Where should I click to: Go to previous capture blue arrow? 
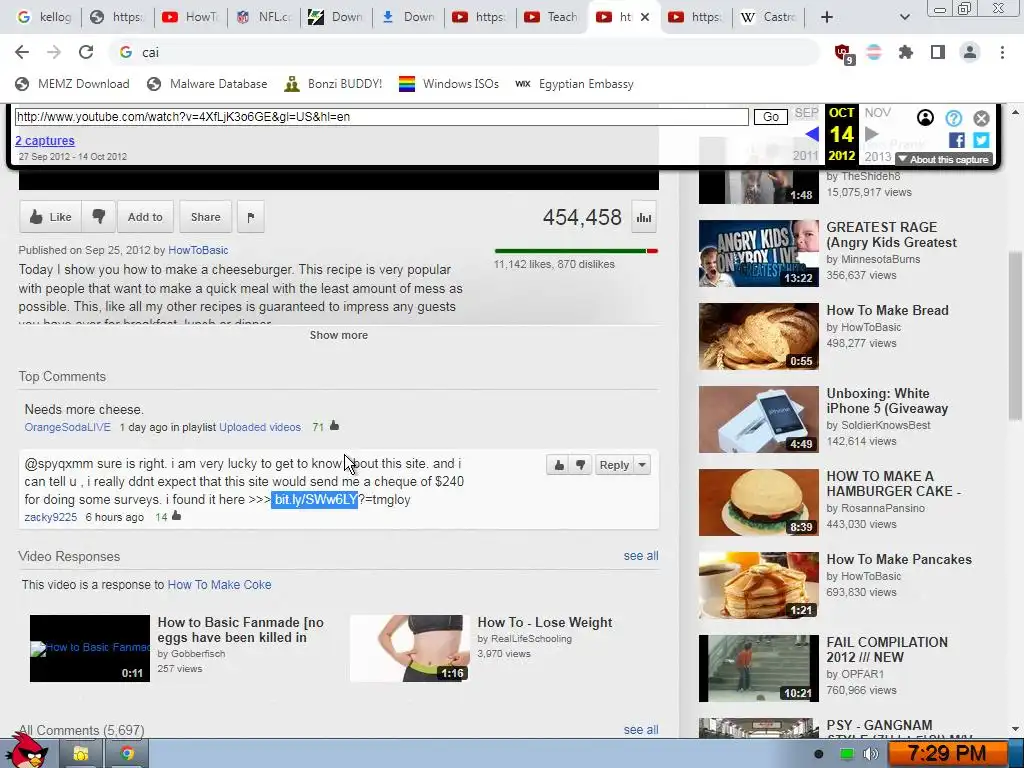point(812,134)
